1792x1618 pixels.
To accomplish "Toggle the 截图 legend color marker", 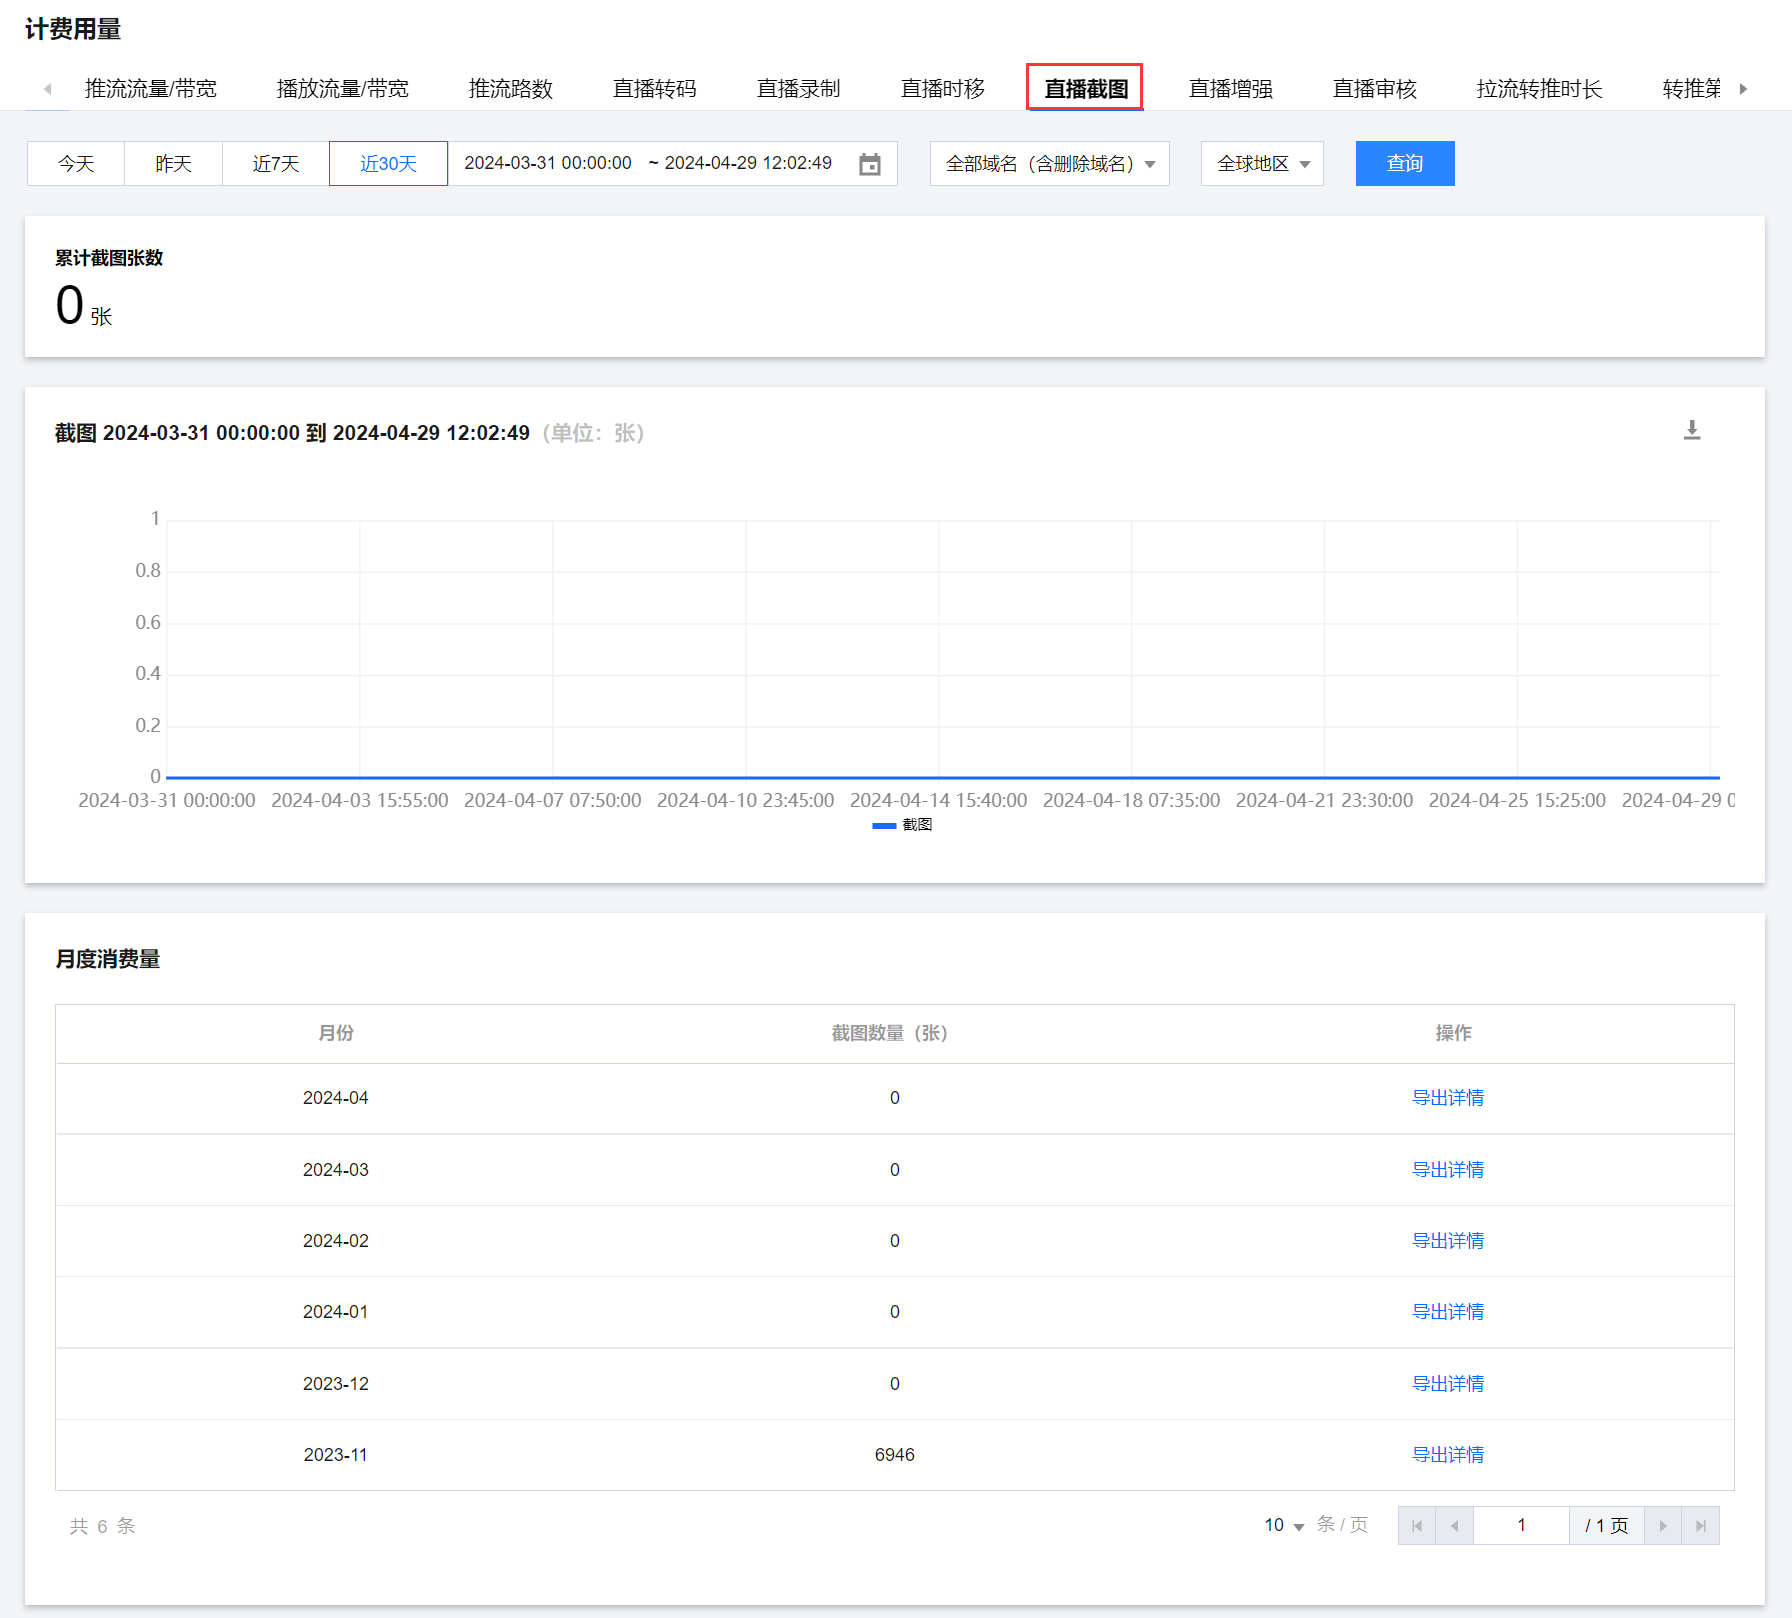I will click(x=884, y=825).
